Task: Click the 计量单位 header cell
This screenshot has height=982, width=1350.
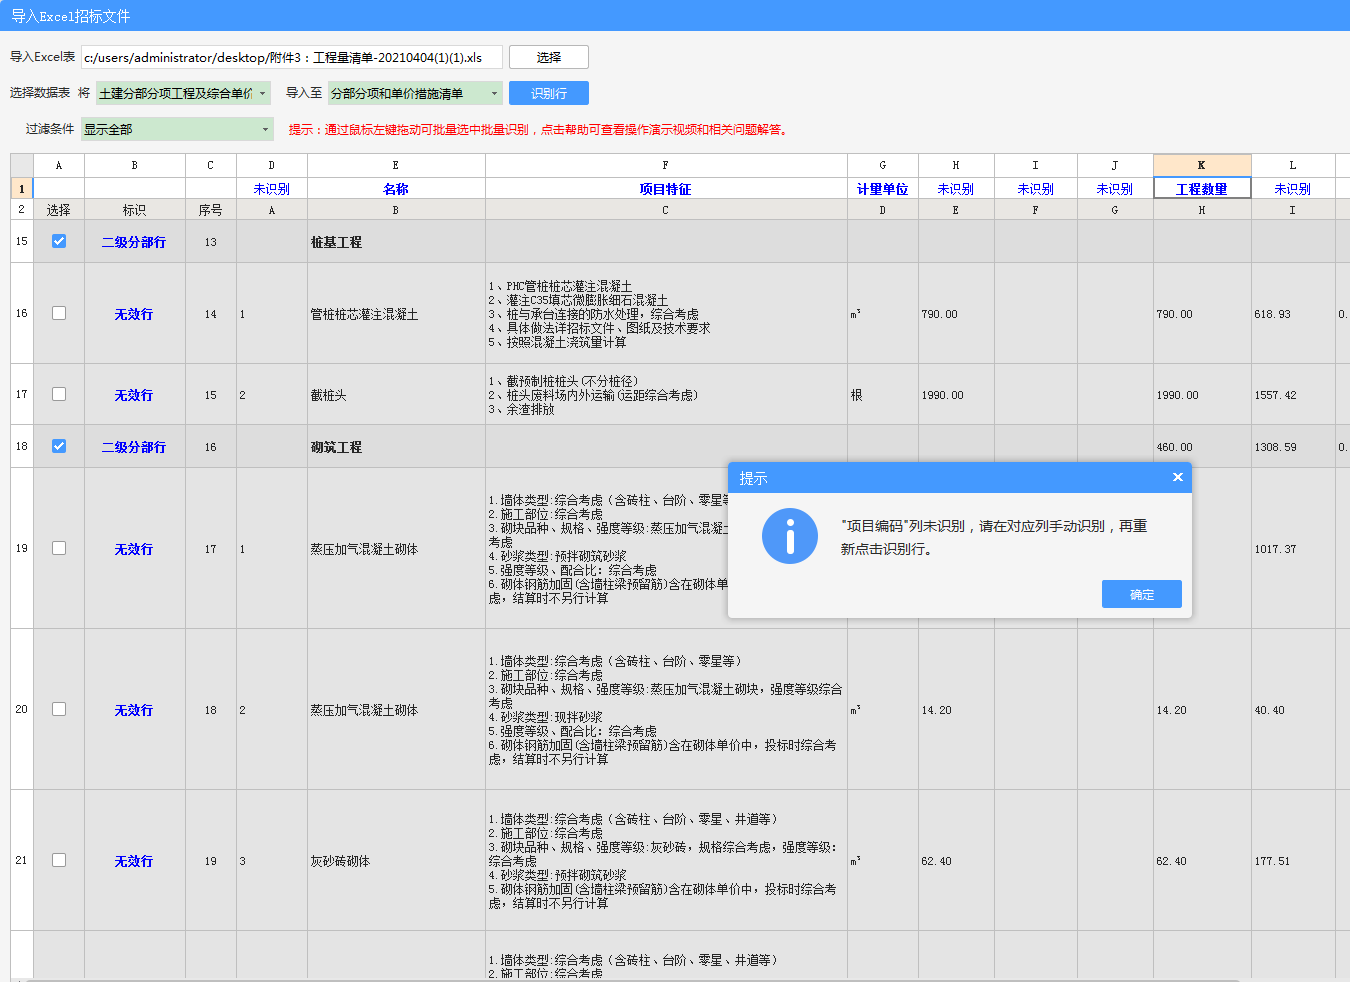Action: click(883, 188)
